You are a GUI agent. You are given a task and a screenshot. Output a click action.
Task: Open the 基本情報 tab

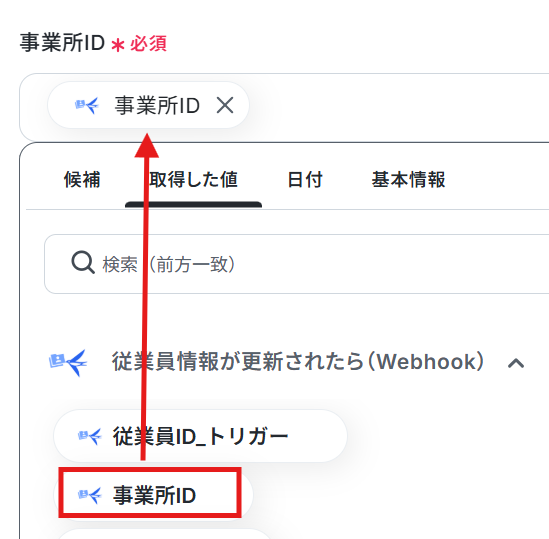point(408,179)
